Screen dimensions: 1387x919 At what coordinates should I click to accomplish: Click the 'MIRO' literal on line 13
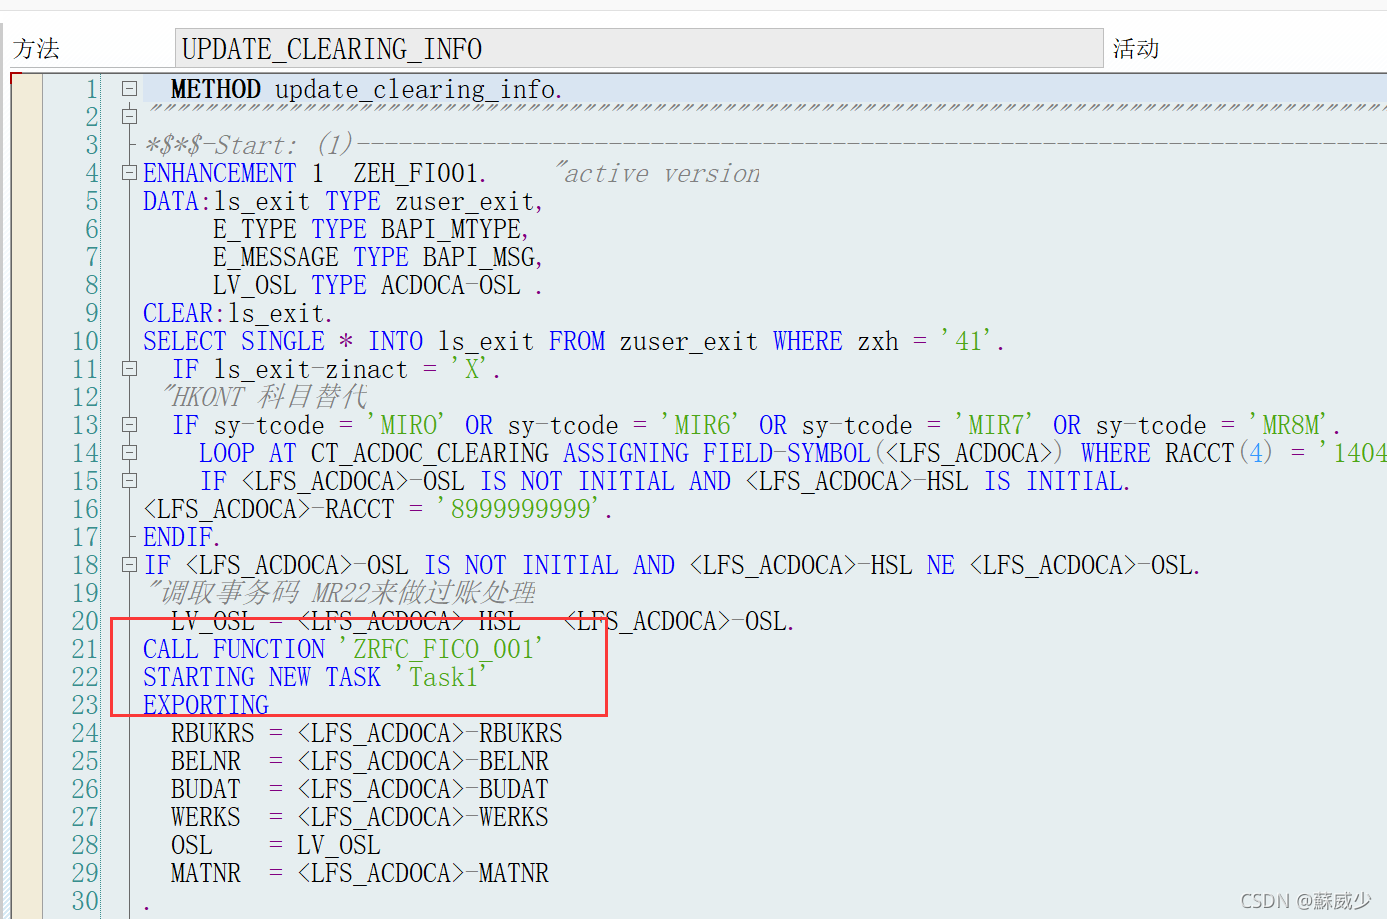(x=406, y=425)
